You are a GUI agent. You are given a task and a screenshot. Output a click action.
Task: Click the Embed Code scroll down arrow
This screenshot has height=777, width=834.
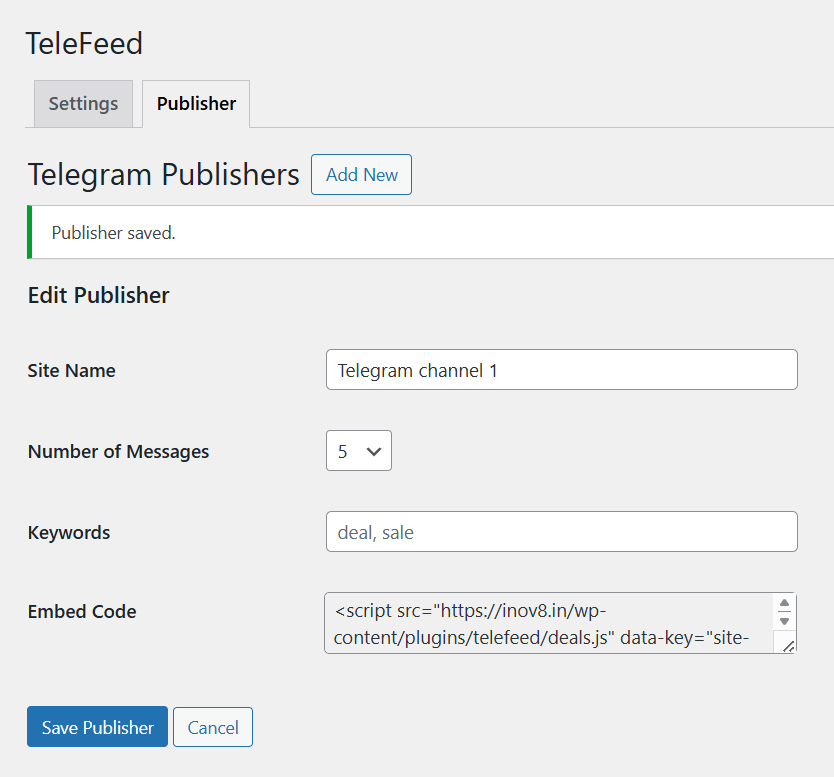pyautogui.click(x=785, y=621)
